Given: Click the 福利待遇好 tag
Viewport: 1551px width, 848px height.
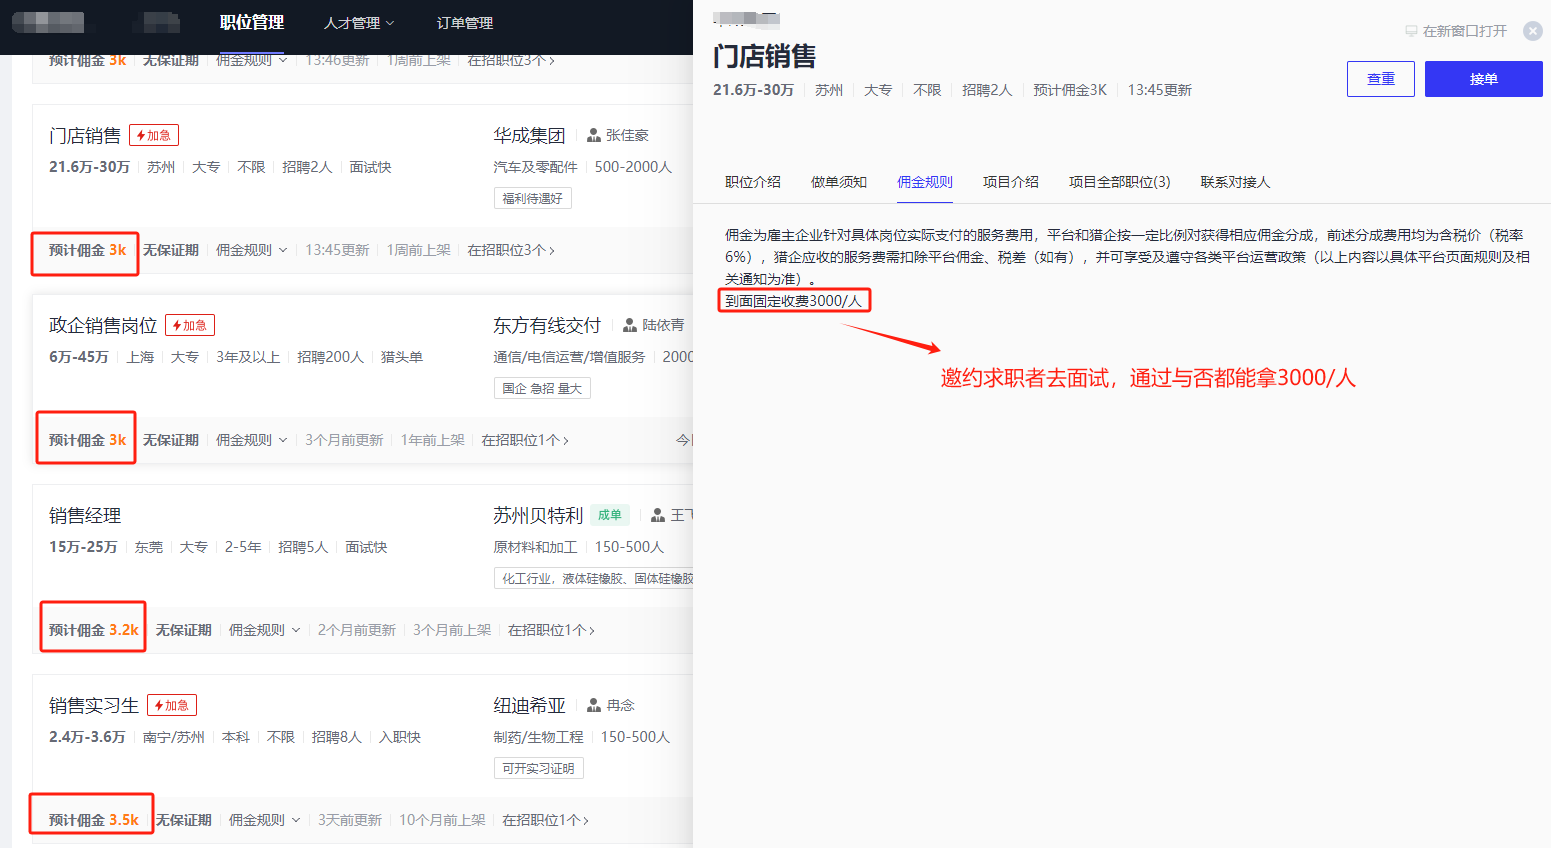Looking at the screenshot, I should point(533,198).
